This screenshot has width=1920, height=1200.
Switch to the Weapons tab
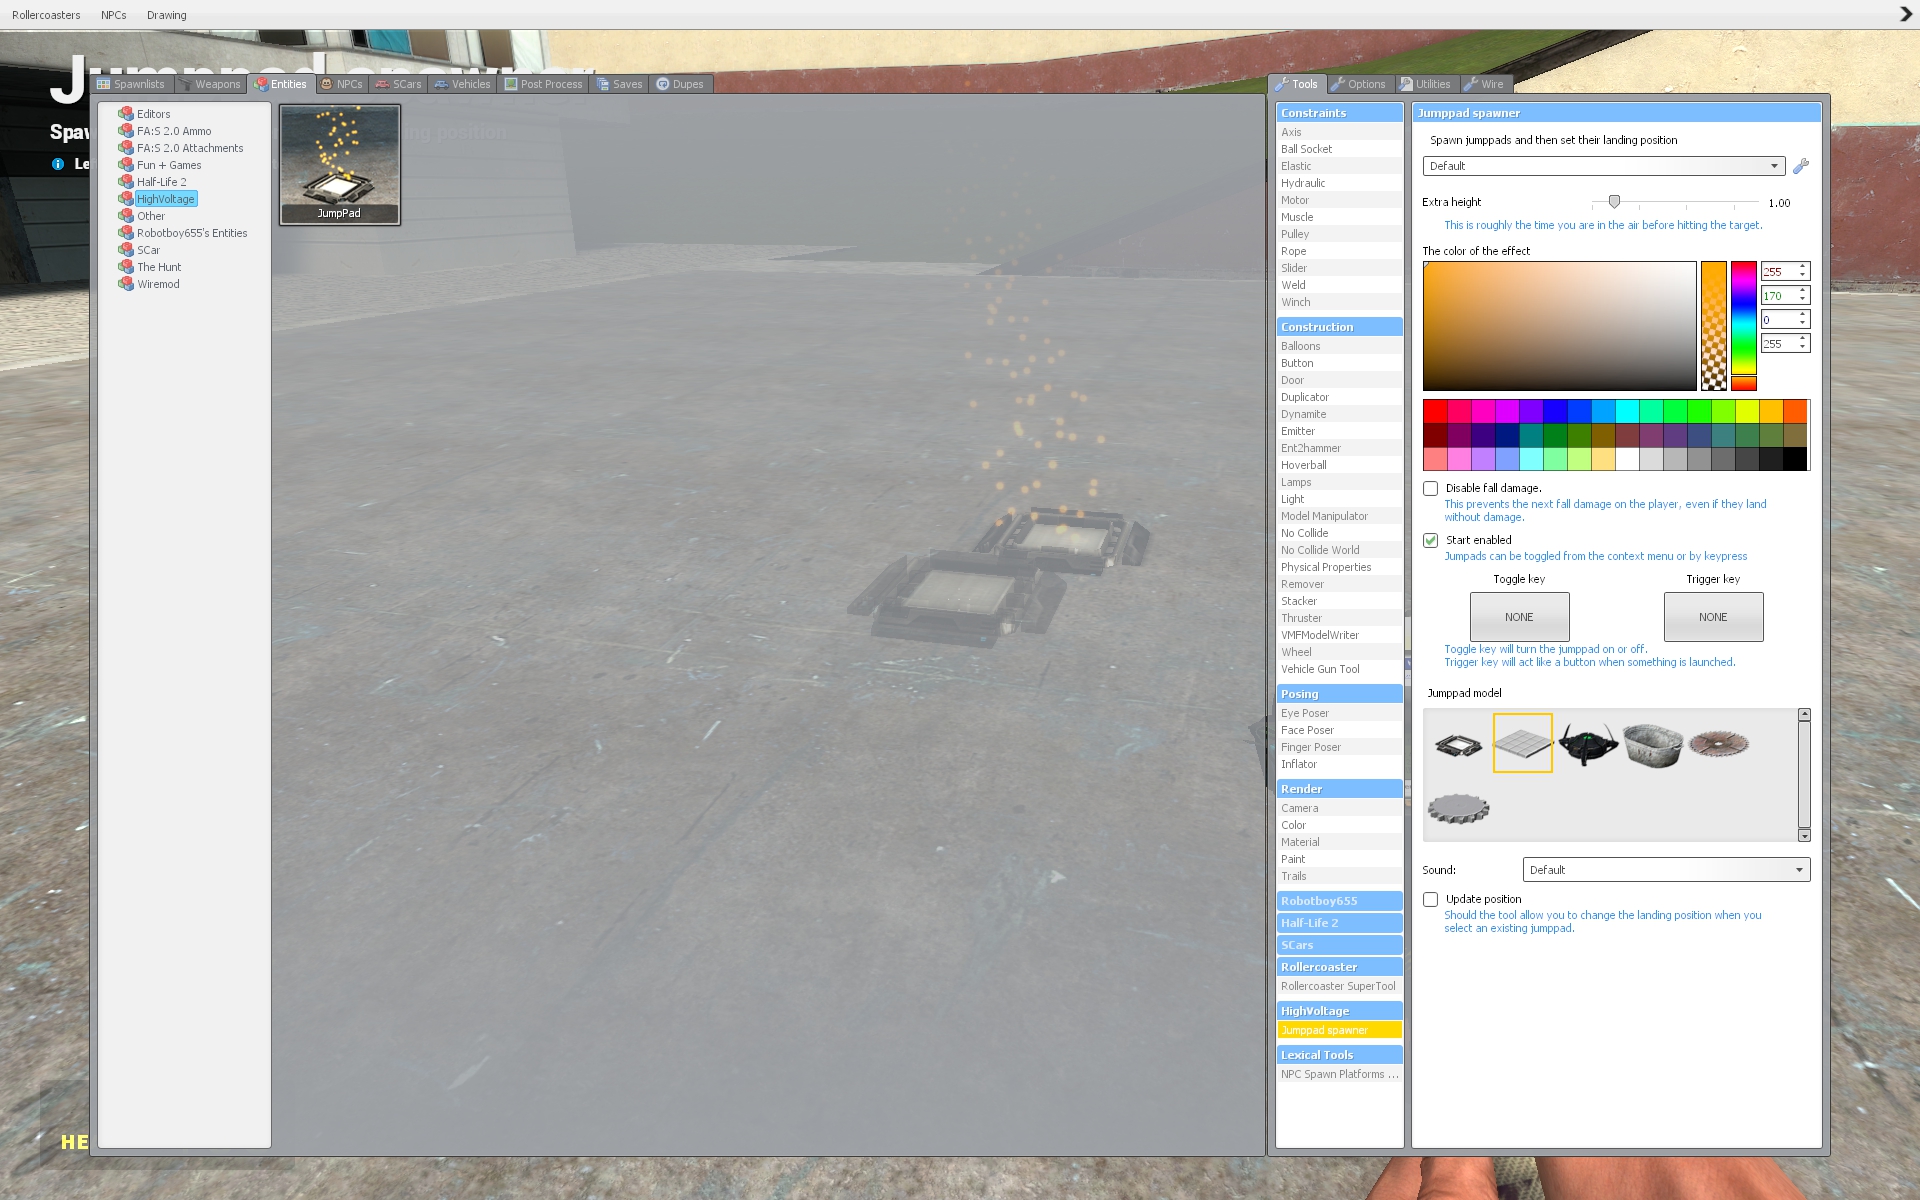(x=210, y=84)
